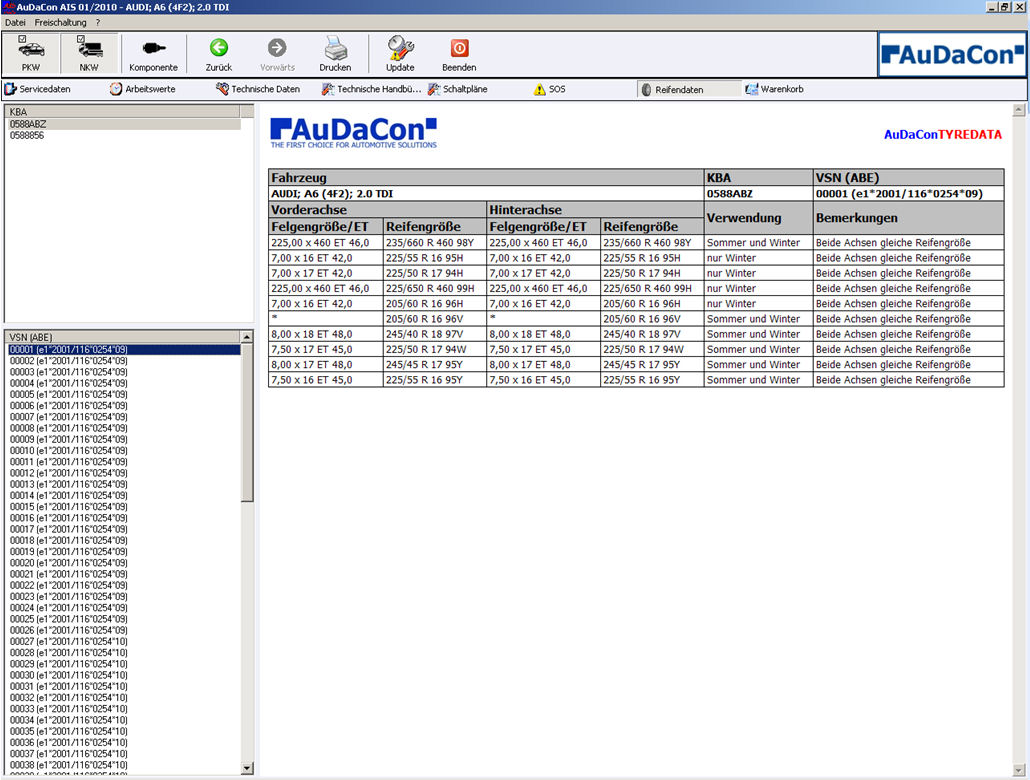Open the SOS warning section
The height and width of the screenshot is (780, 1030).
click(x=549, y=89)
